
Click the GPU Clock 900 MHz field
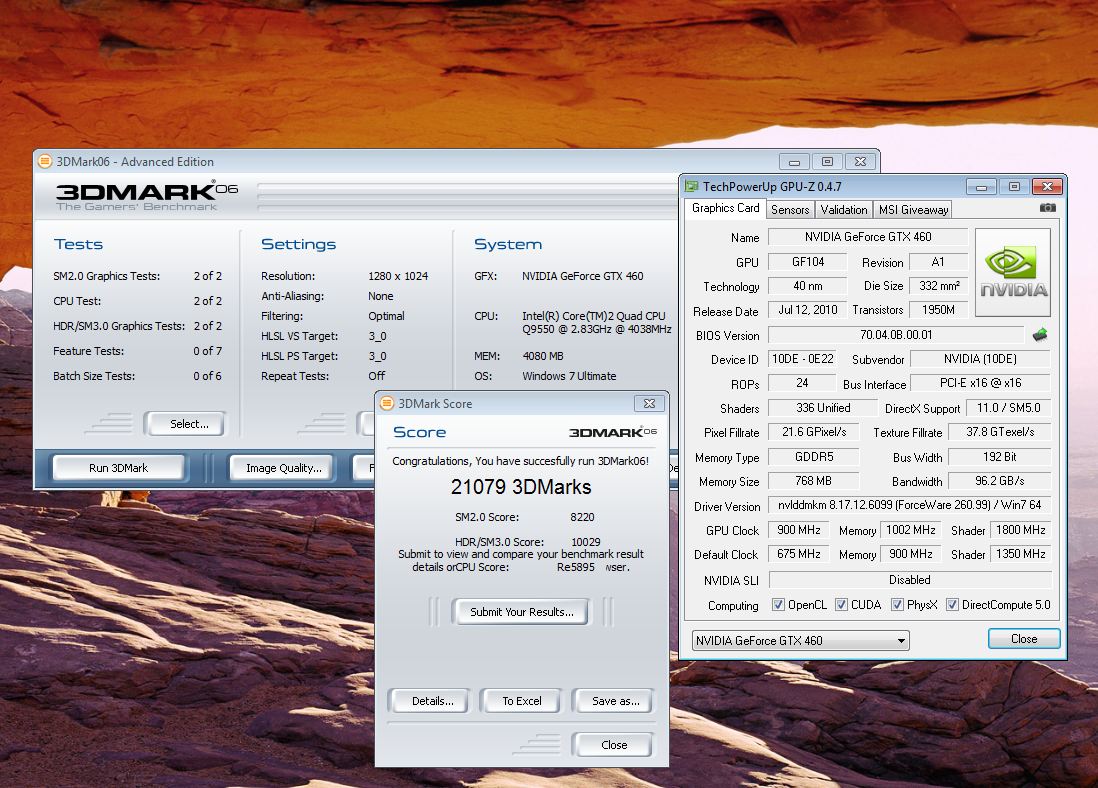[798, 530]
